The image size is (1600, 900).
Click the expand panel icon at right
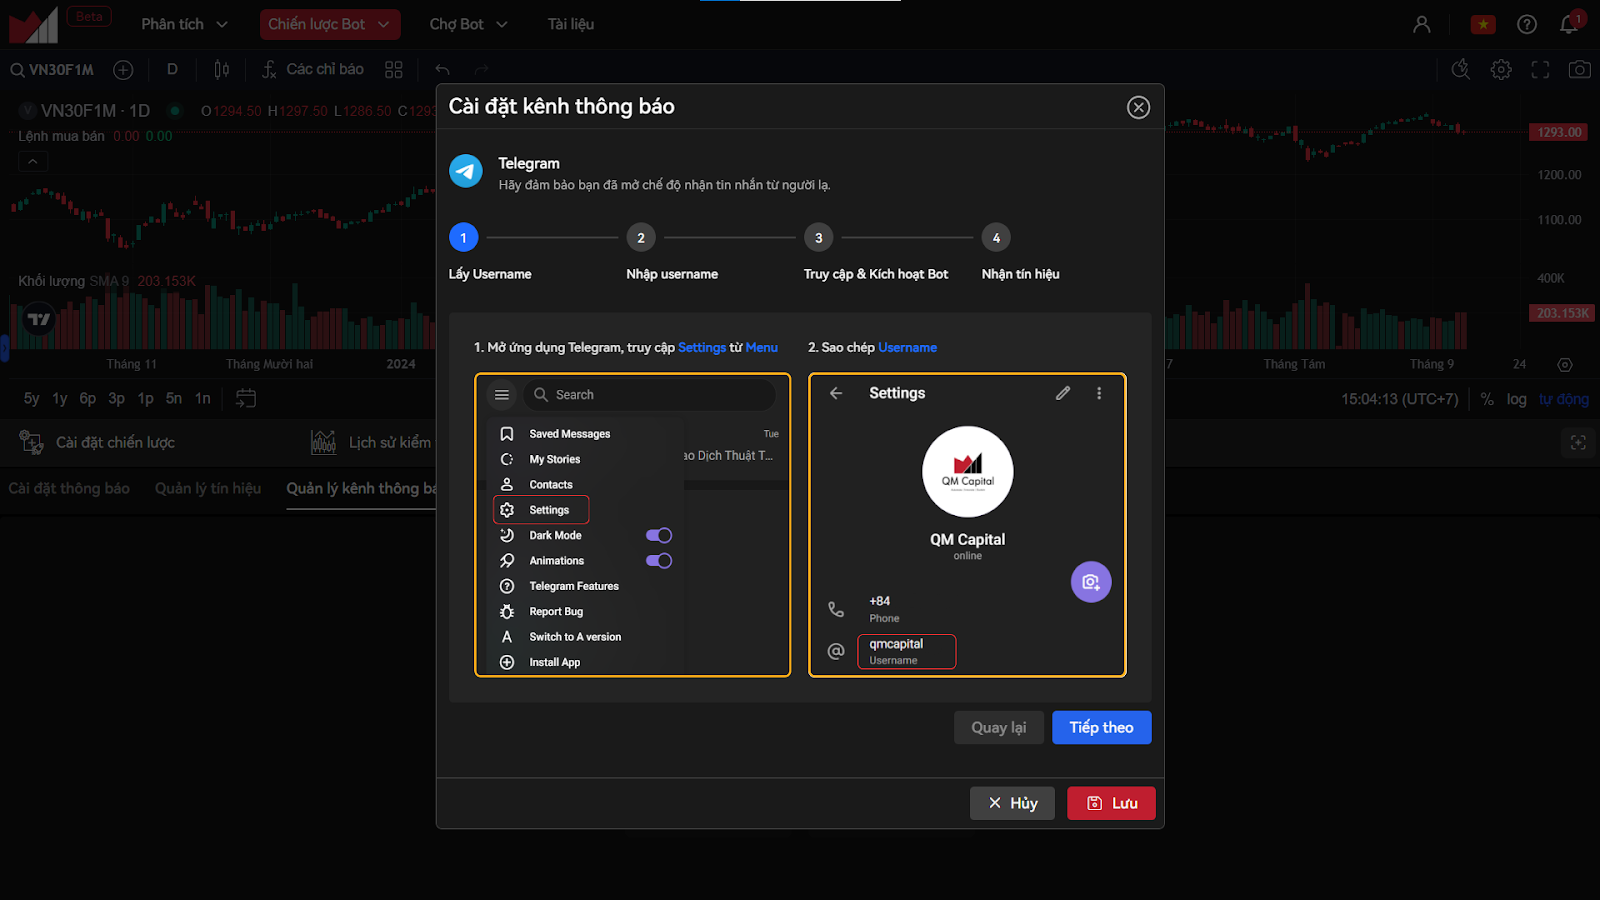point(1578,442)
